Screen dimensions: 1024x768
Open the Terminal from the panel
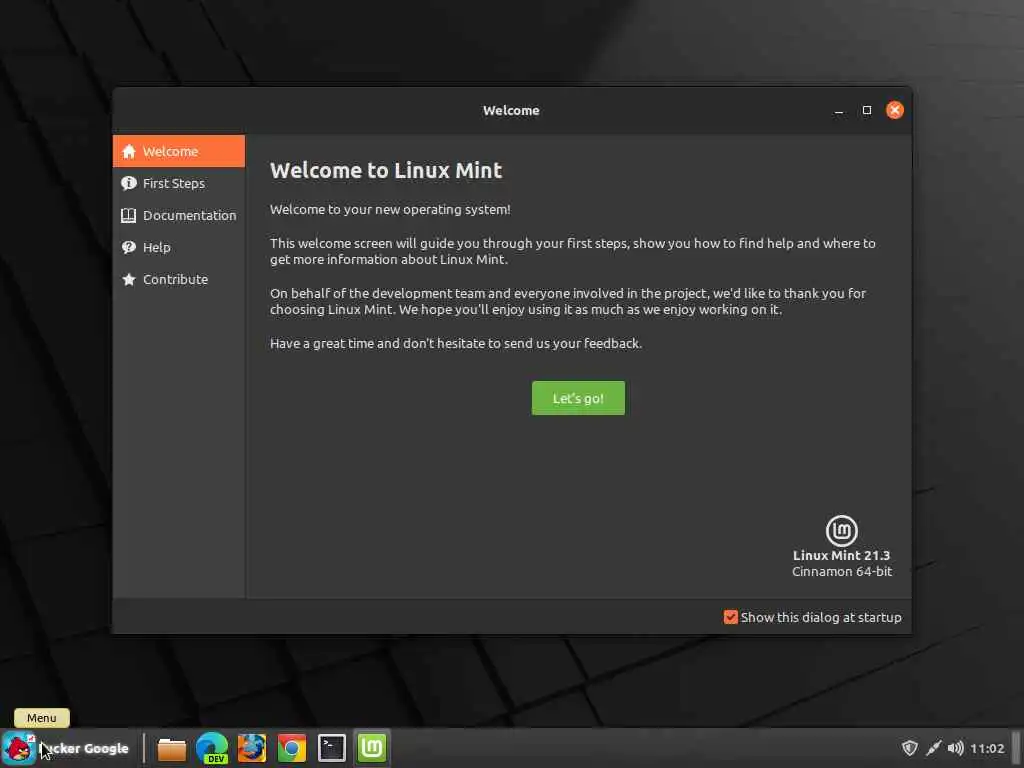tap(332, 748)
